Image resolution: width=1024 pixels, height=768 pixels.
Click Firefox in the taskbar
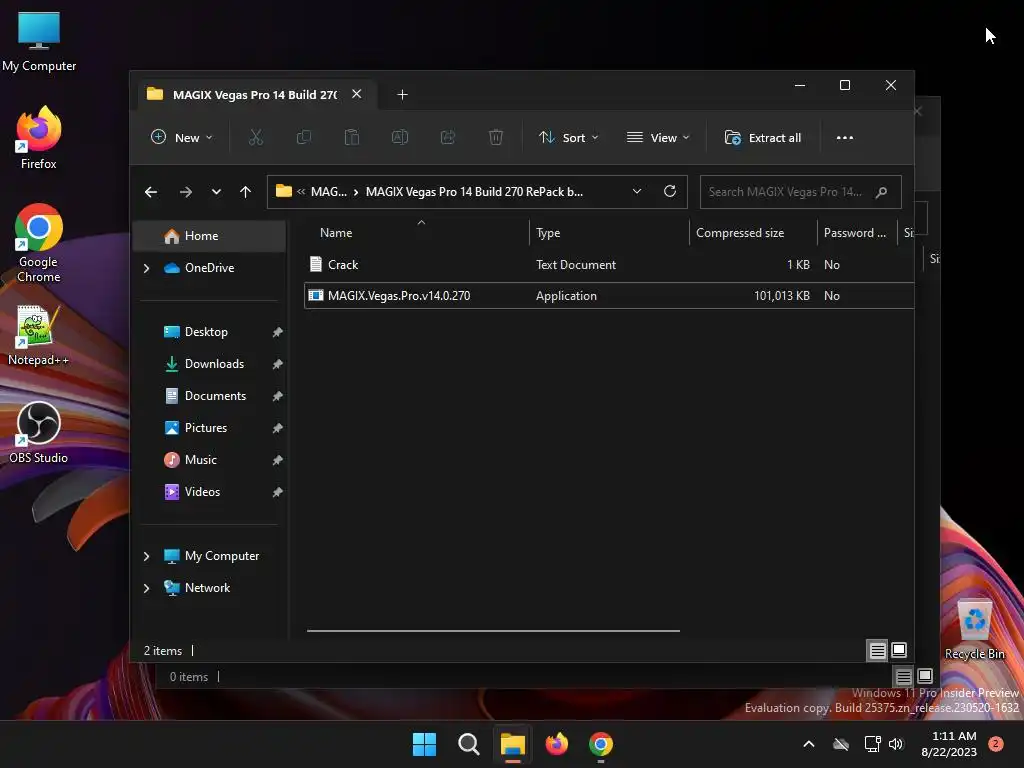(556, 744)
